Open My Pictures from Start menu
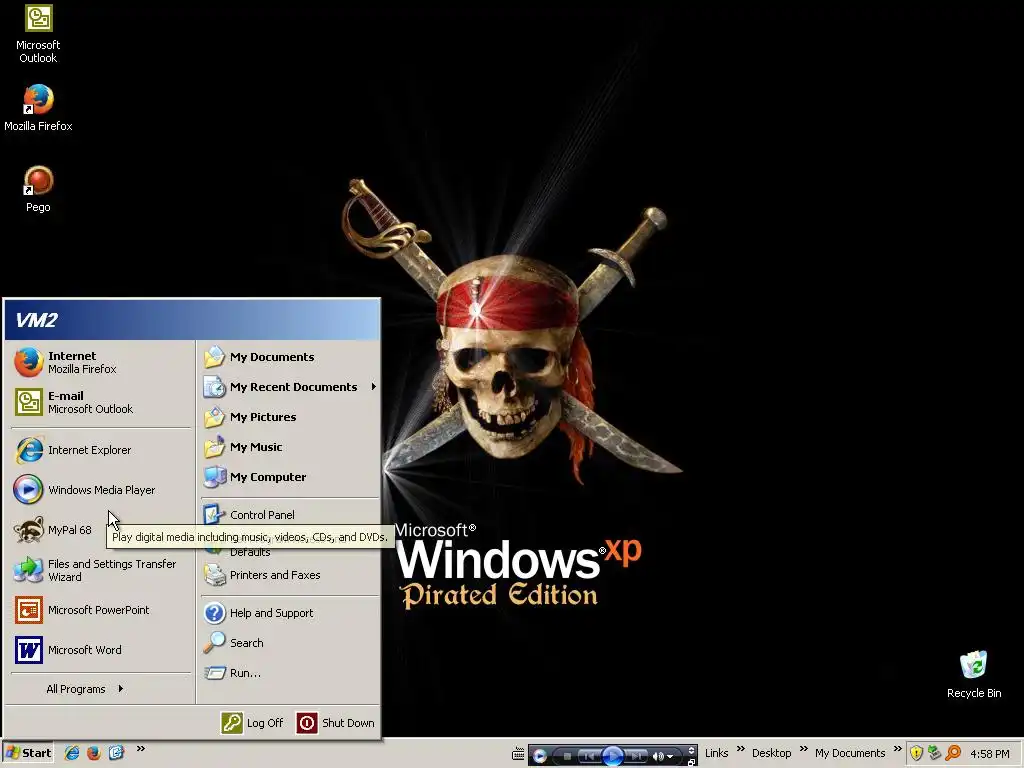The height and width of the screenshot is (768, 1024). coord(289,417)
